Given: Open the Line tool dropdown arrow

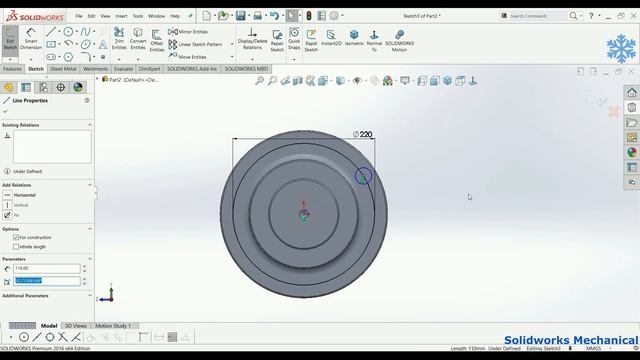Looking at the screenshot, I should point(59,31).
